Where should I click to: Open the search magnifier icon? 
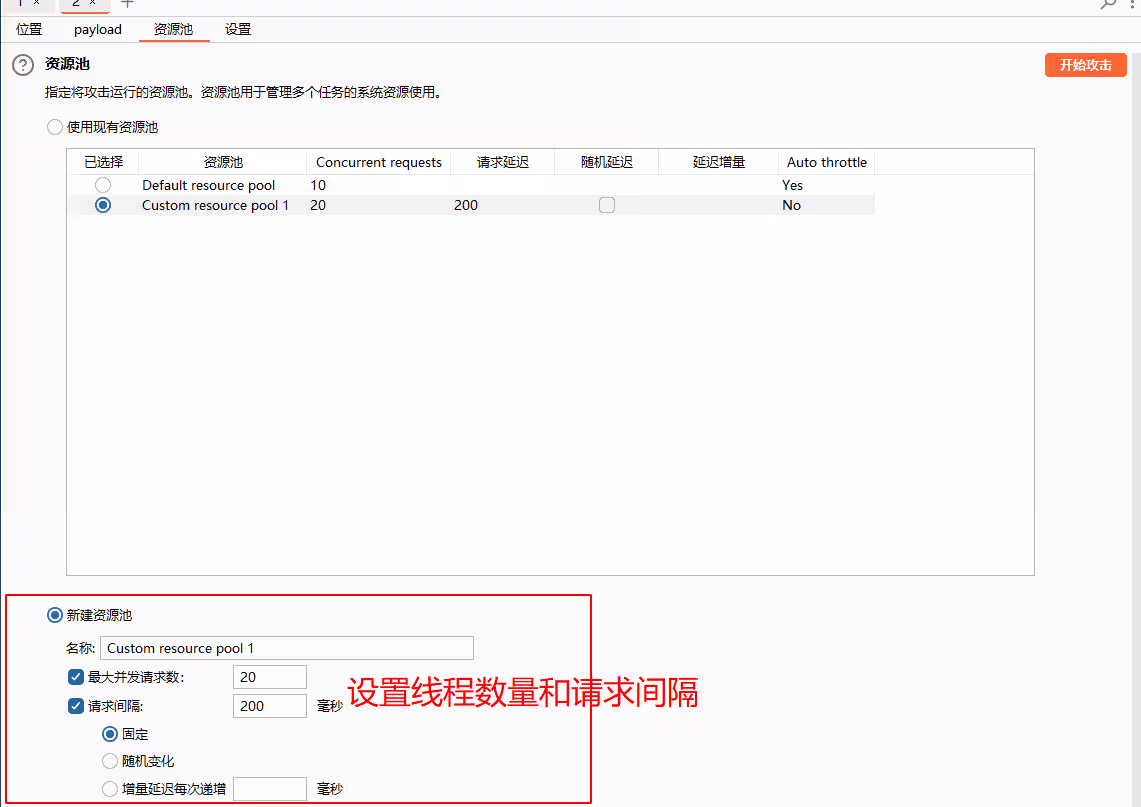(1108, 5)
